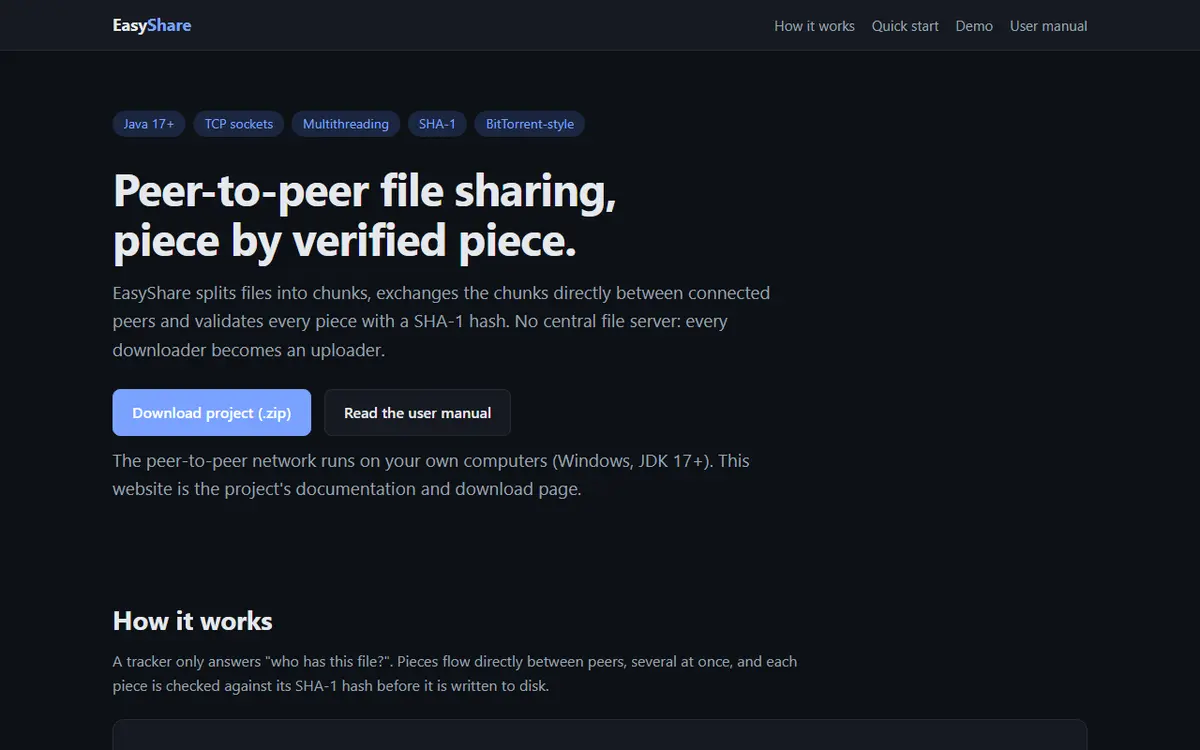Click the Download project (.zip) button
Viewport: 1200px width, 750px height.
click(x=212, y=412)
